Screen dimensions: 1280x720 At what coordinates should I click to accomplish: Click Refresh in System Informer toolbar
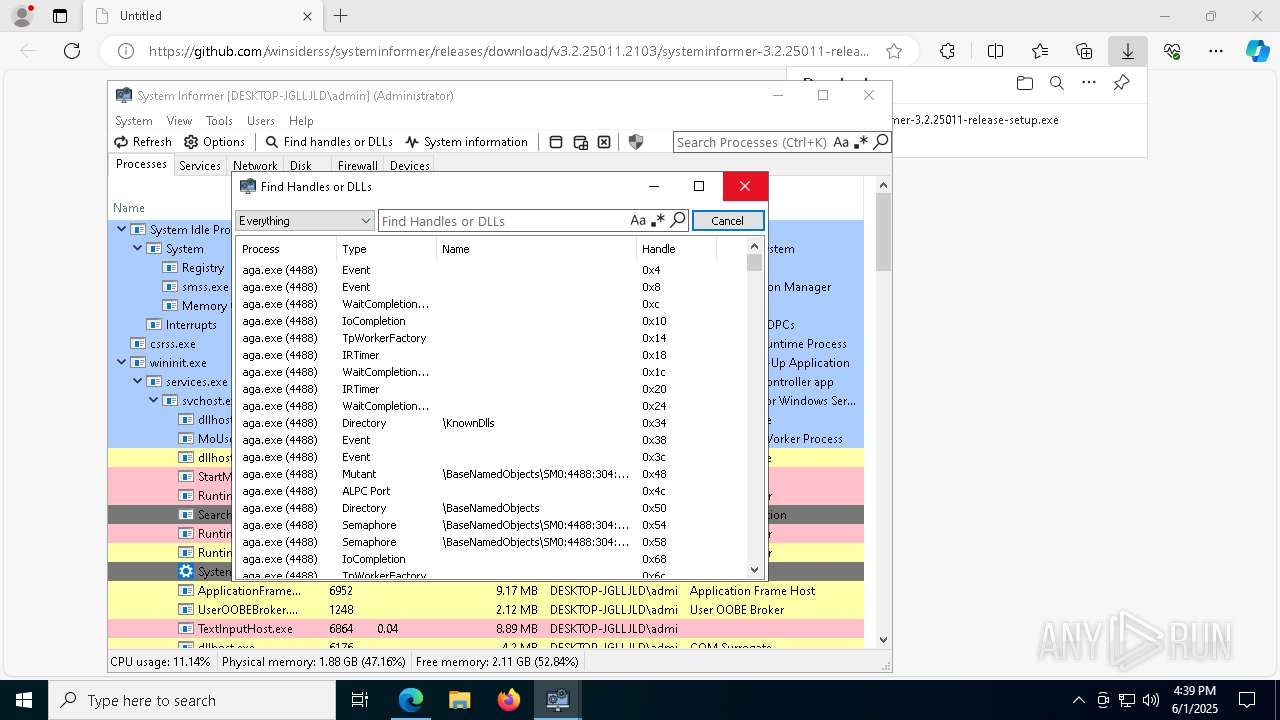pos(142,142)
